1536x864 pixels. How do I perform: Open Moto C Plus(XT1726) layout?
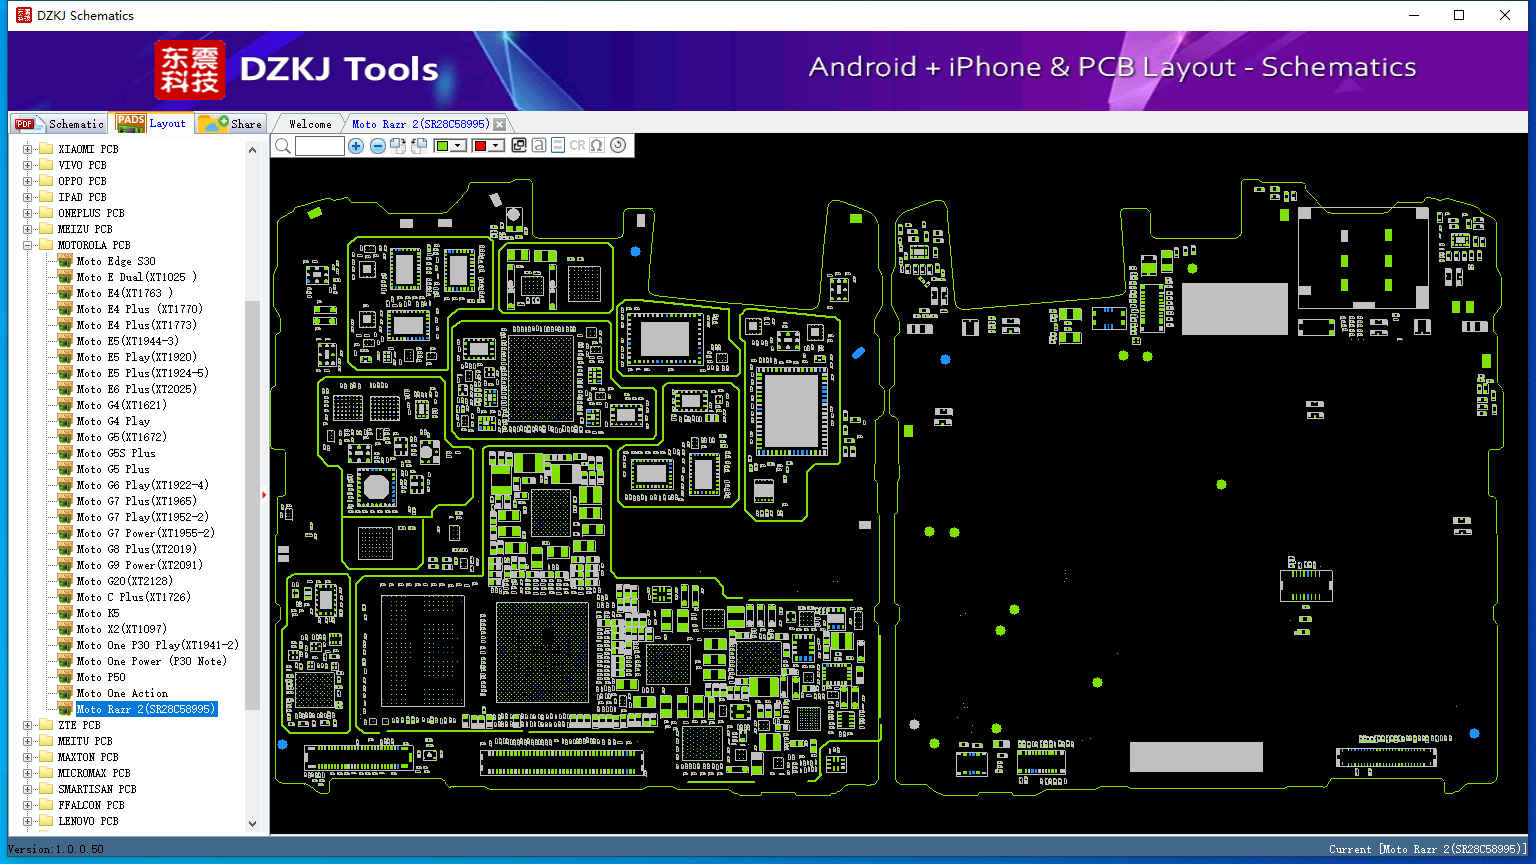point(133,597)
